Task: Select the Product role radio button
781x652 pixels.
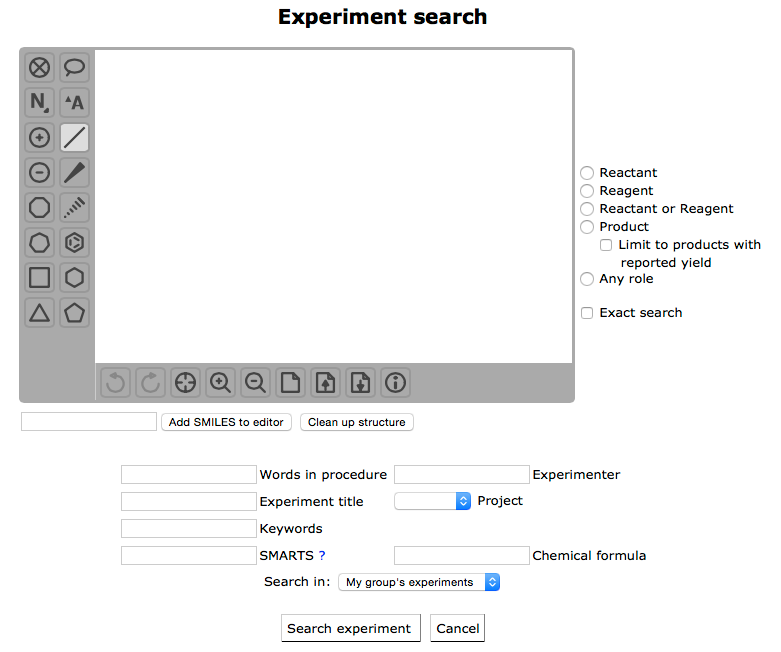Action: pos(587,227)
